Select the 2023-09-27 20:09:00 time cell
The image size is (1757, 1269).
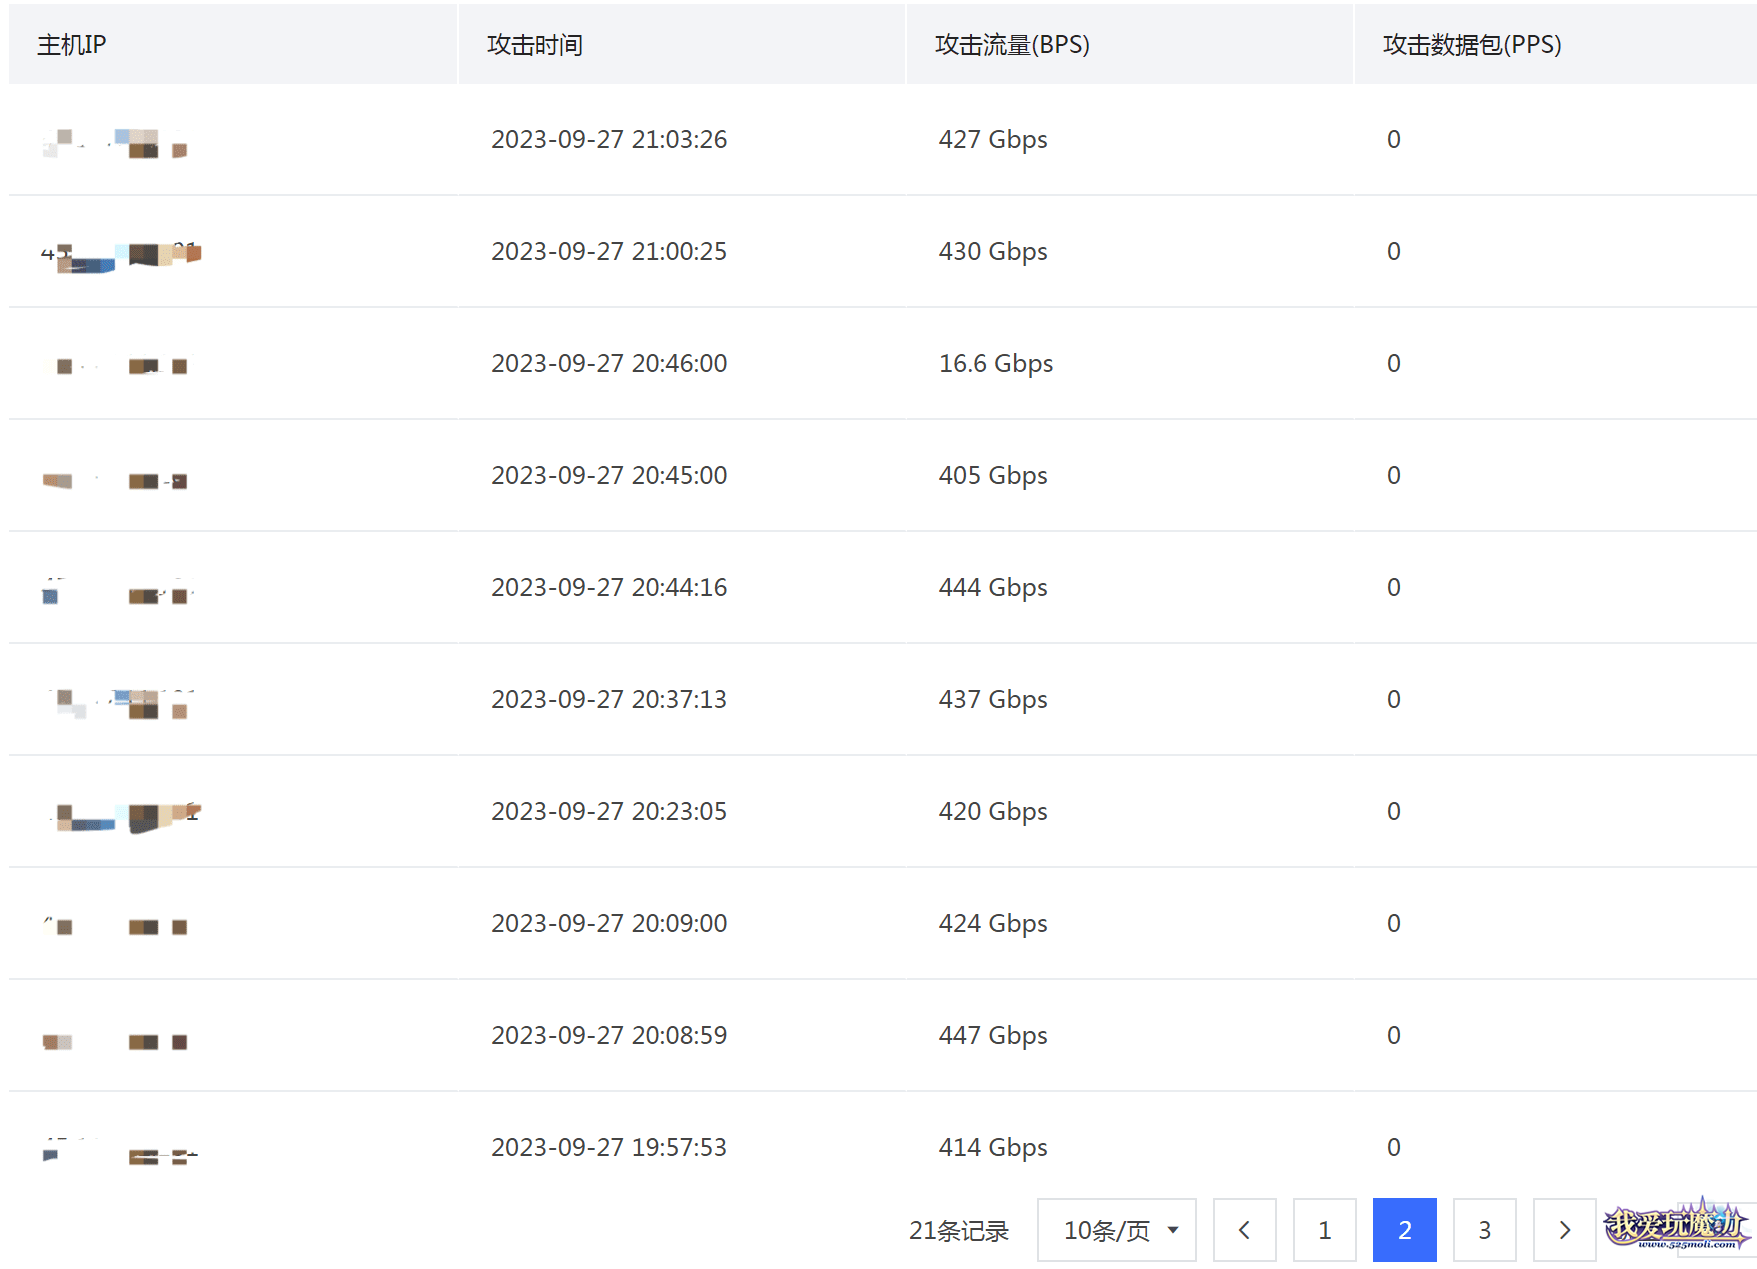(609, 923)
